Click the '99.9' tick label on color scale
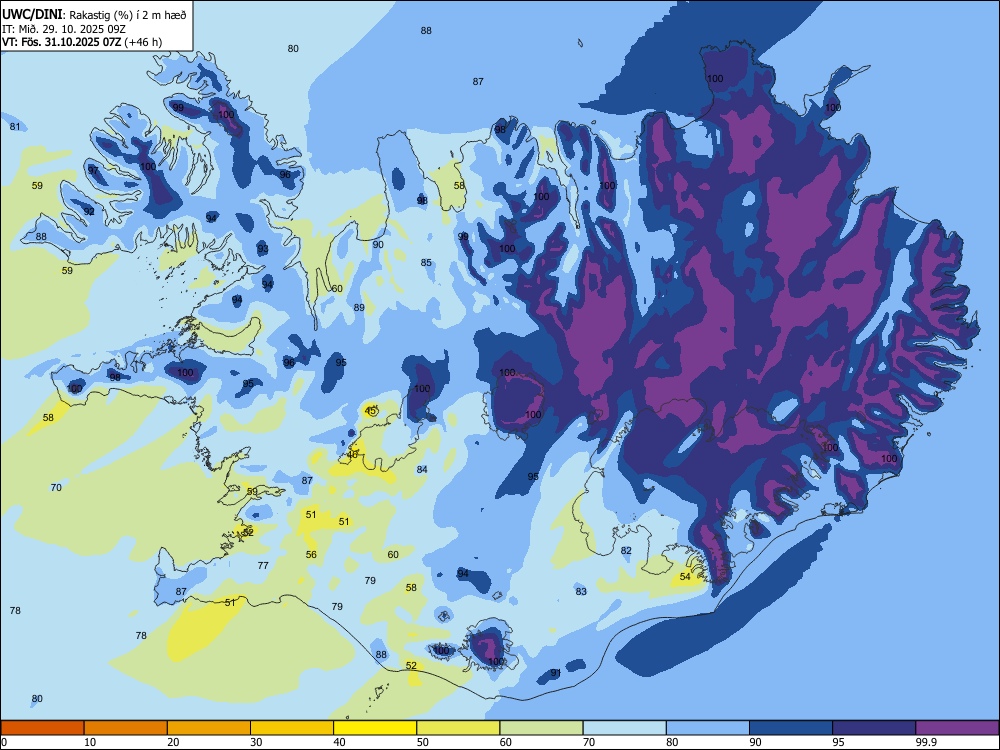The height and width of the screenshot is (750, 1000). click(925, 742)
